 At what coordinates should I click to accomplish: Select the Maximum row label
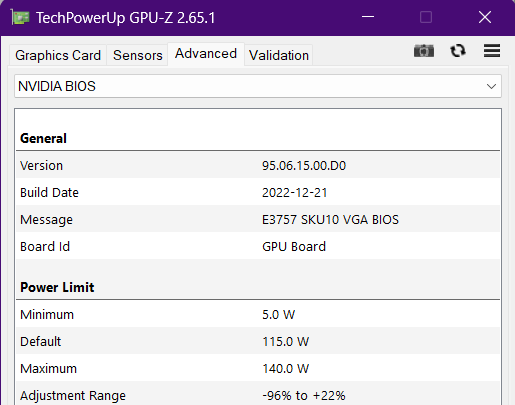[x=48, y=369]
